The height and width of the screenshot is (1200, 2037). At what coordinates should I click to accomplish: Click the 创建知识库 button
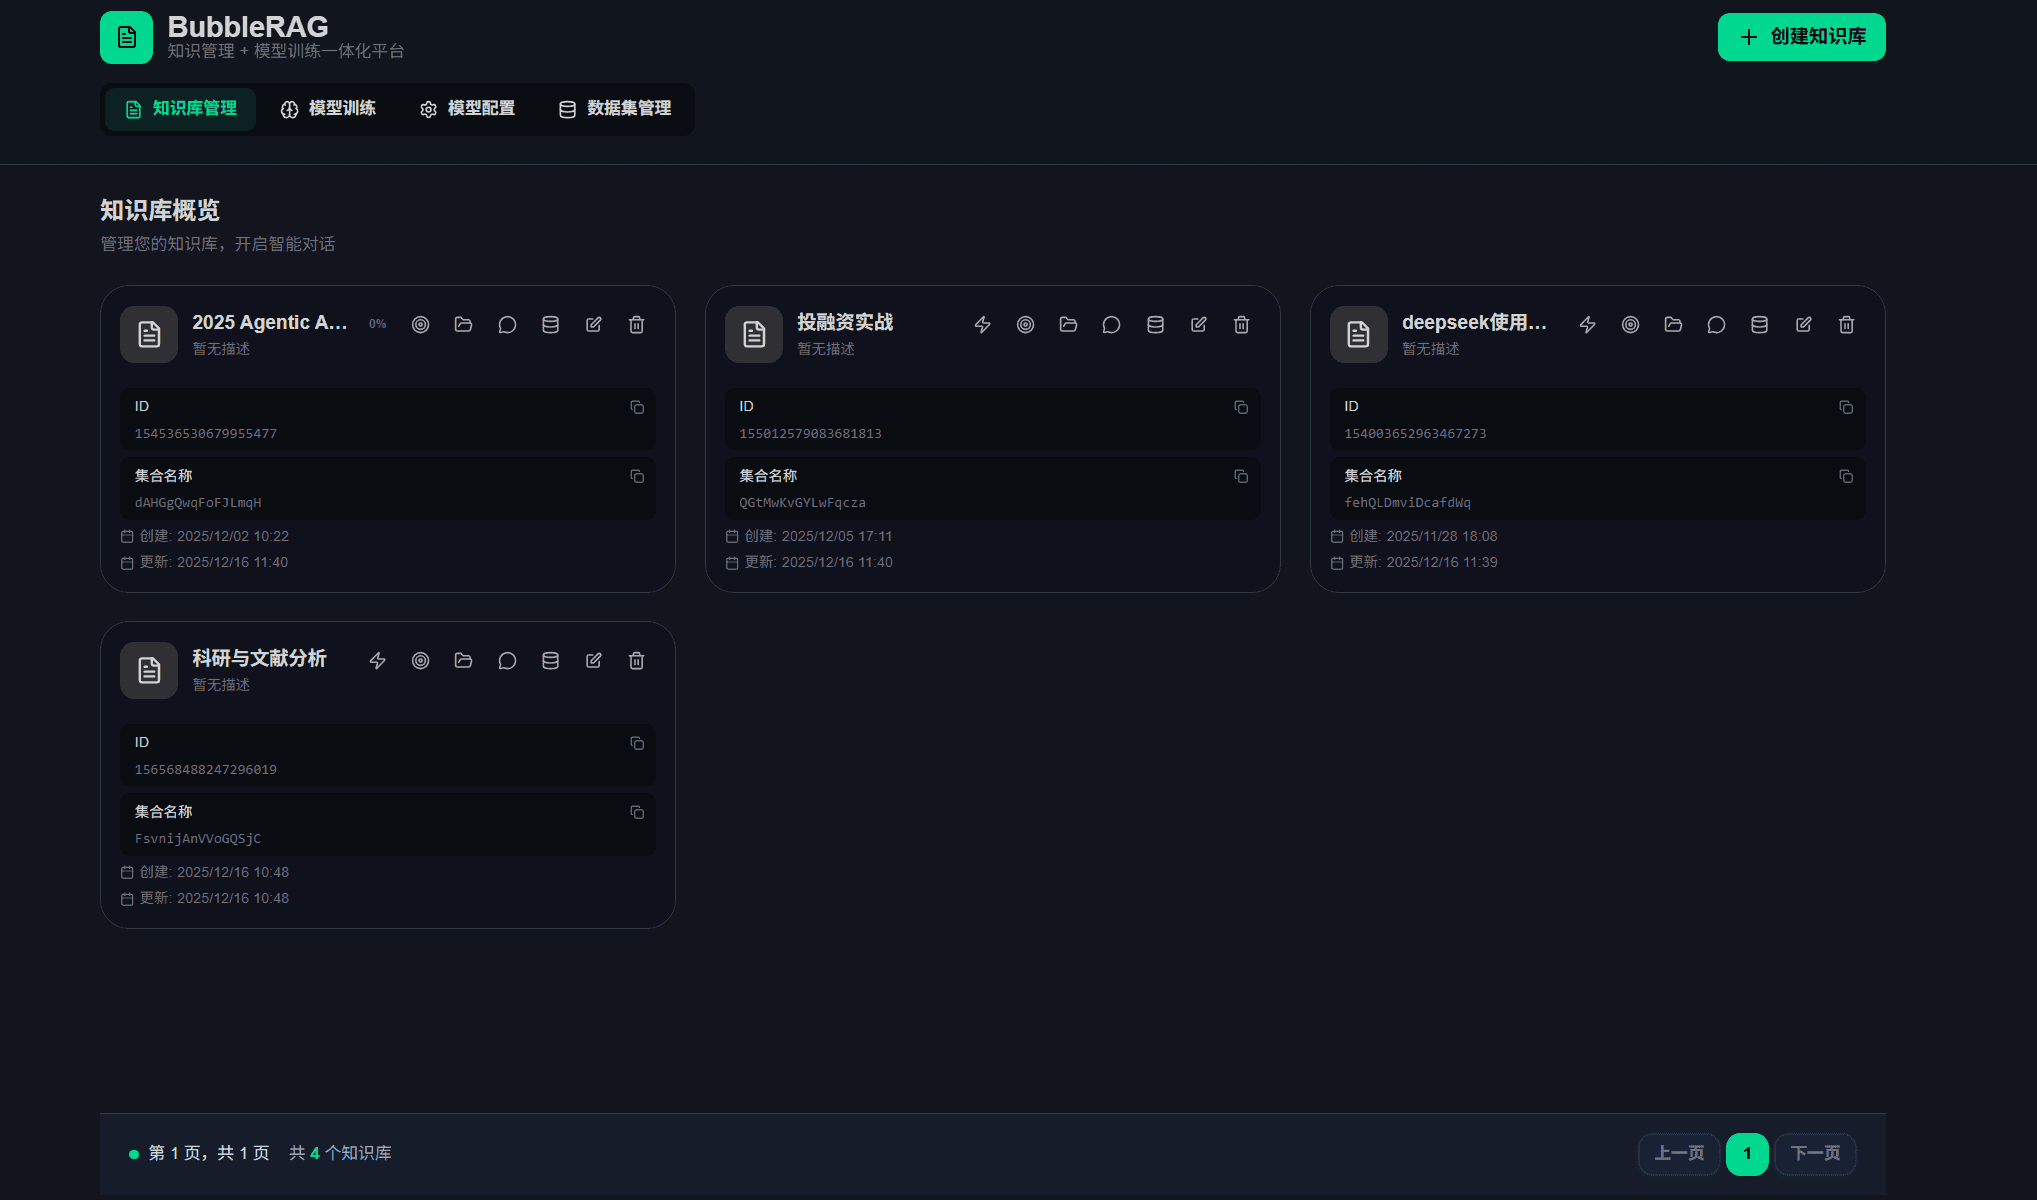[1800, 36]
